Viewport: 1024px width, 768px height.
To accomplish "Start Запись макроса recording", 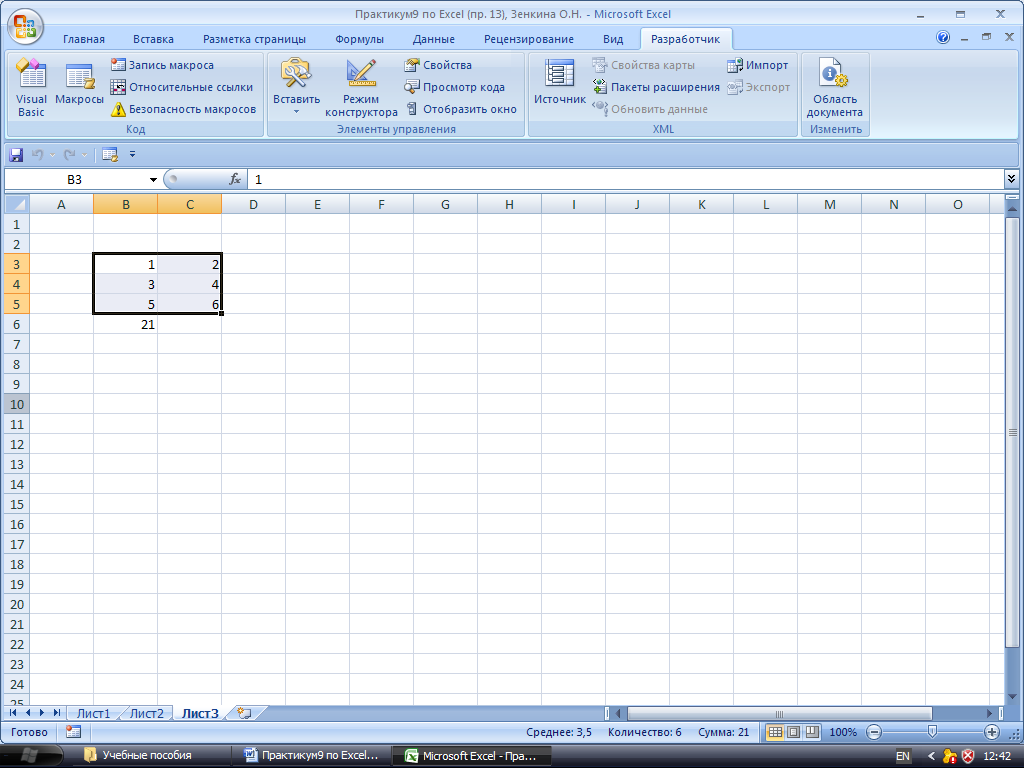I will point(162,65).
